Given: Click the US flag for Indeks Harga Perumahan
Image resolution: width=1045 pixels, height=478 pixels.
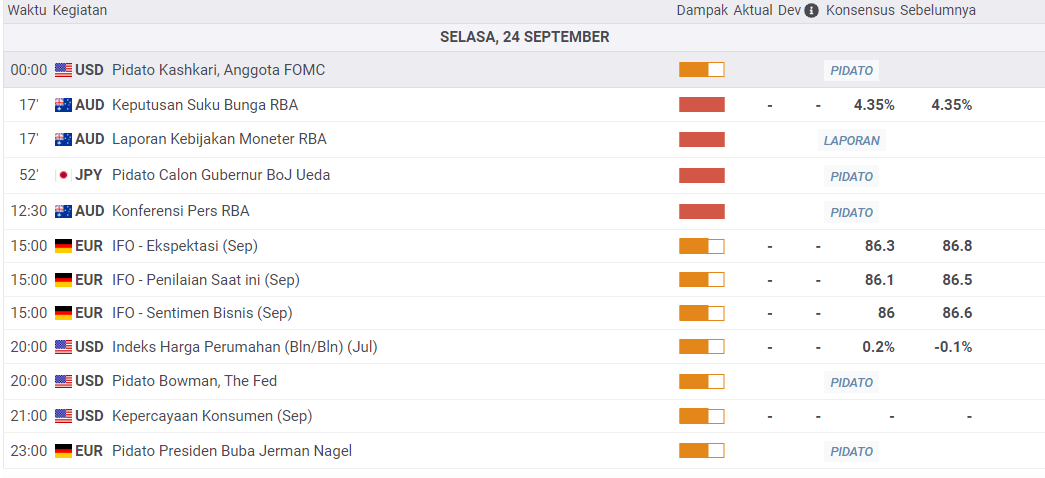Looking at the screenshot, I should point(63,347).
